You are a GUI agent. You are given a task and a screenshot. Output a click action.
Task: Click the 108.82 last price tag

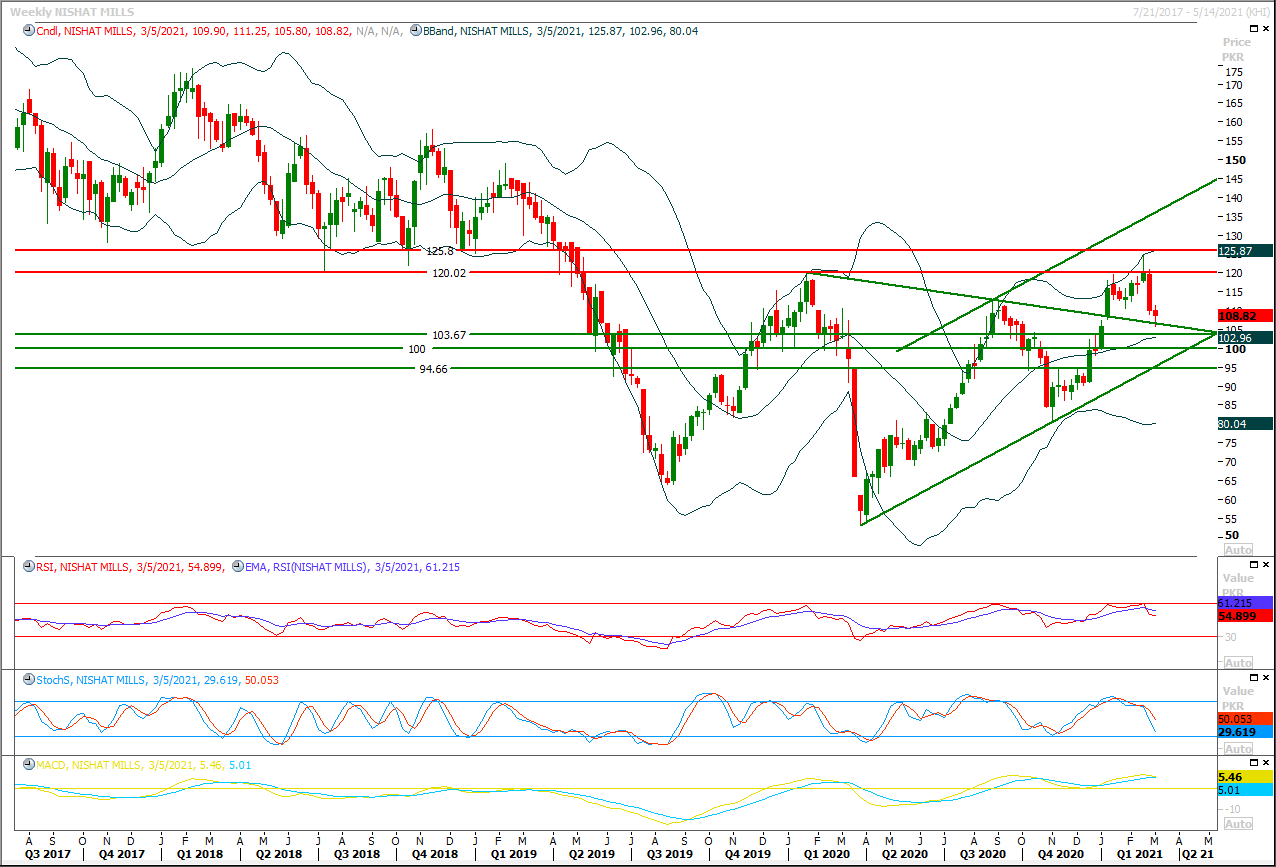click(x=1245, y=315)
